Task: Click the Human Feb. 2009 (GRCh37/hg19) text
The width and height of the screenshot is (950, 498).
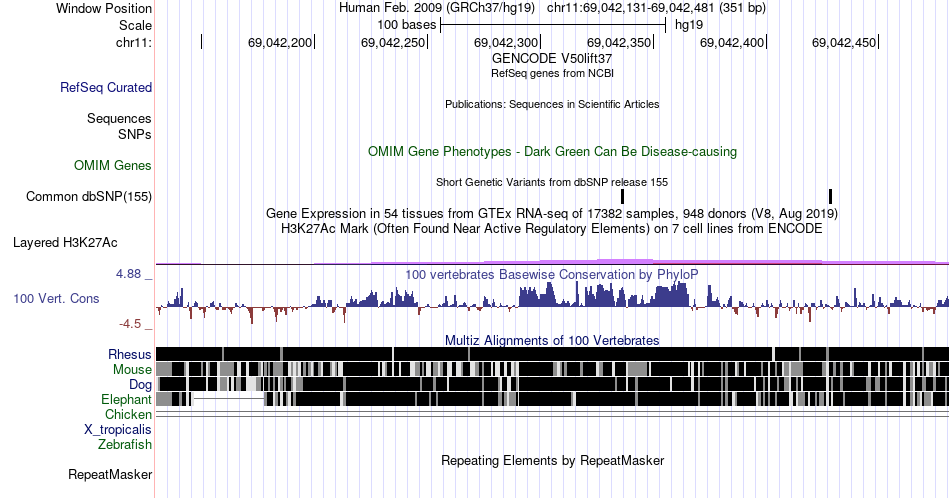Action: [x=437, y=8]
